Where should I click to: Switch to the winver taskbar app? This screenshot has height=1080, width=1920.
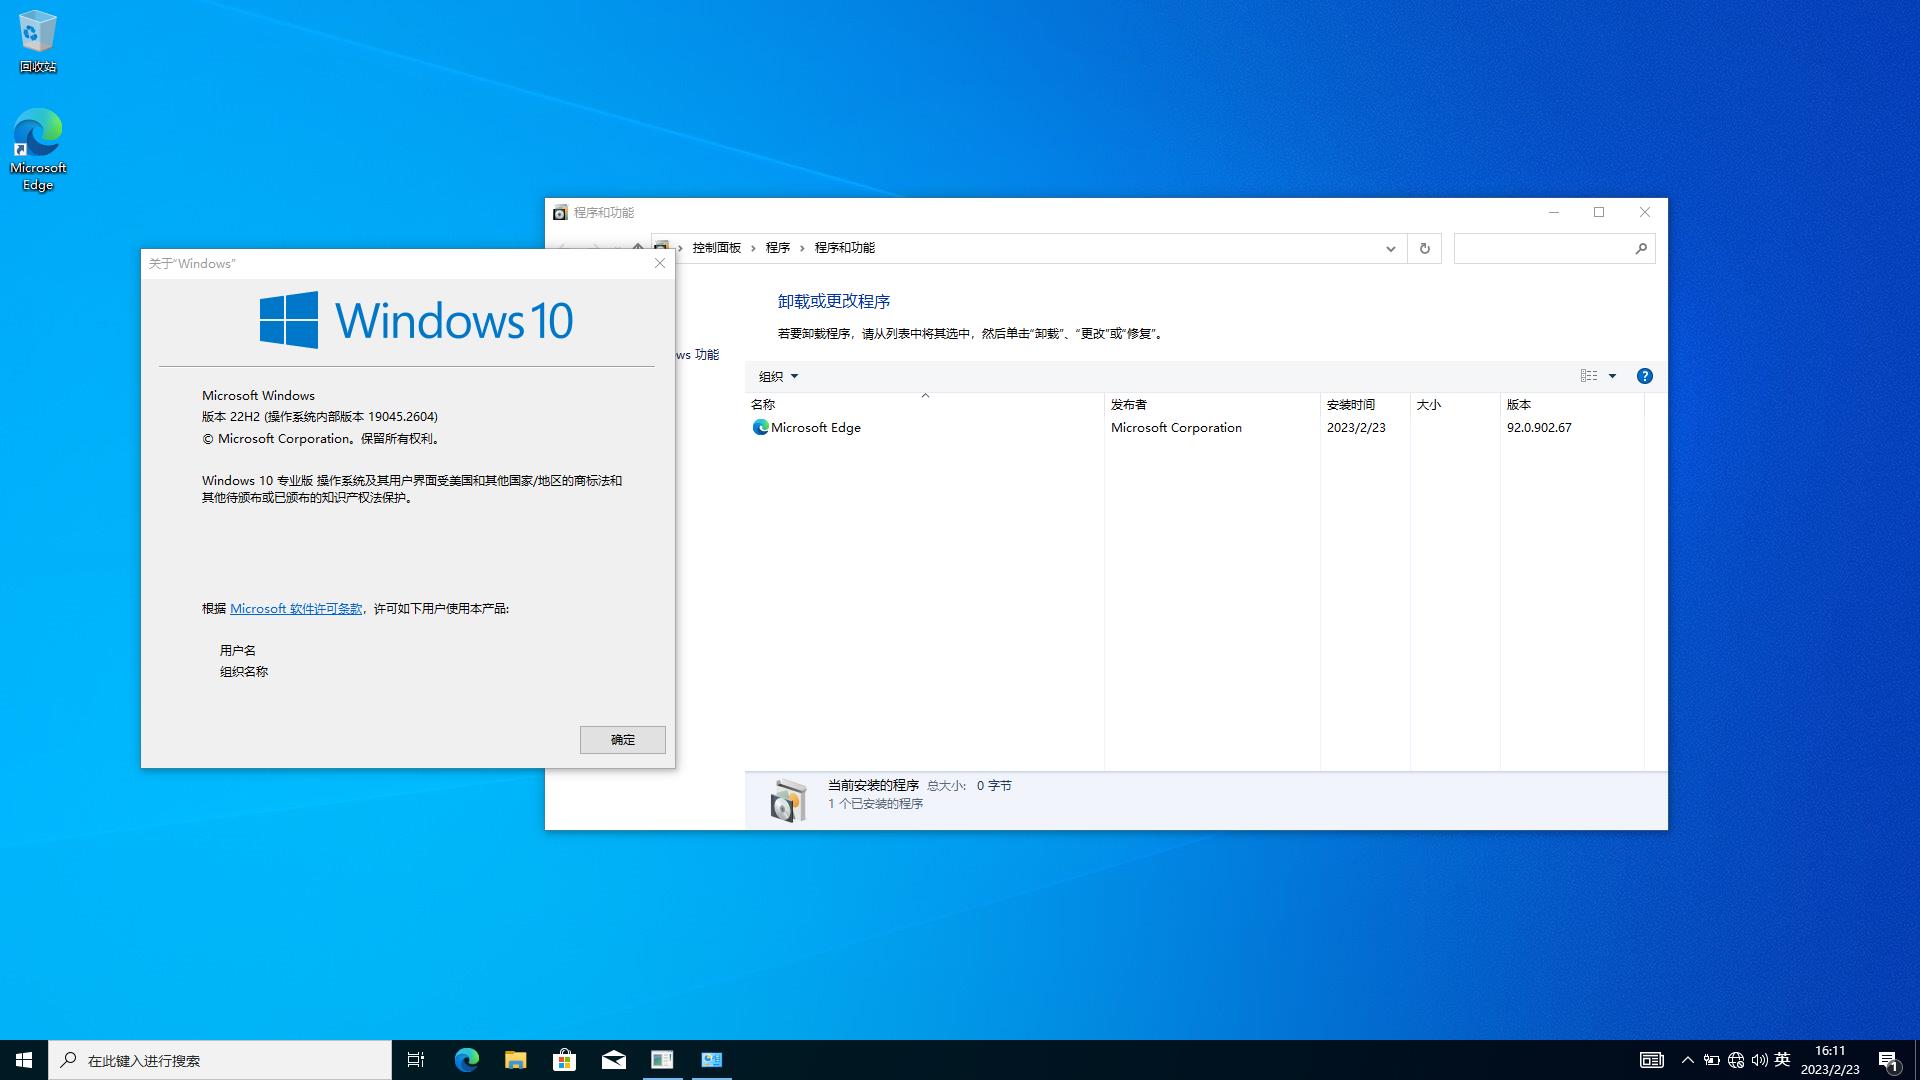pyautogui.click(x=662, y=1060)
